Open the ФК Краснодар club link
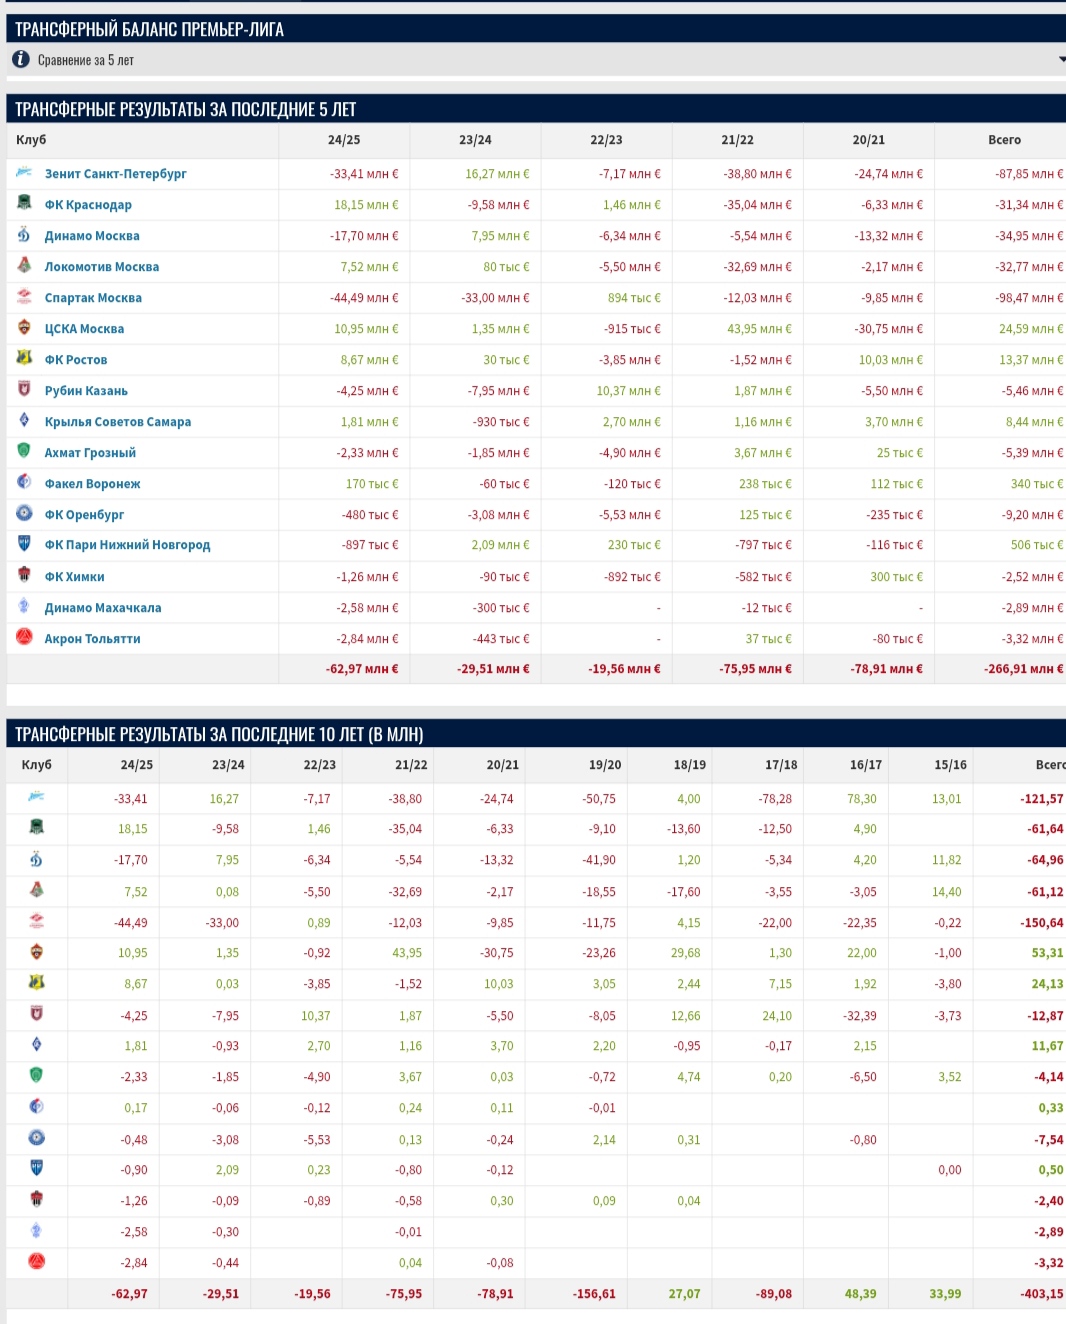 [x=88, y=205]
